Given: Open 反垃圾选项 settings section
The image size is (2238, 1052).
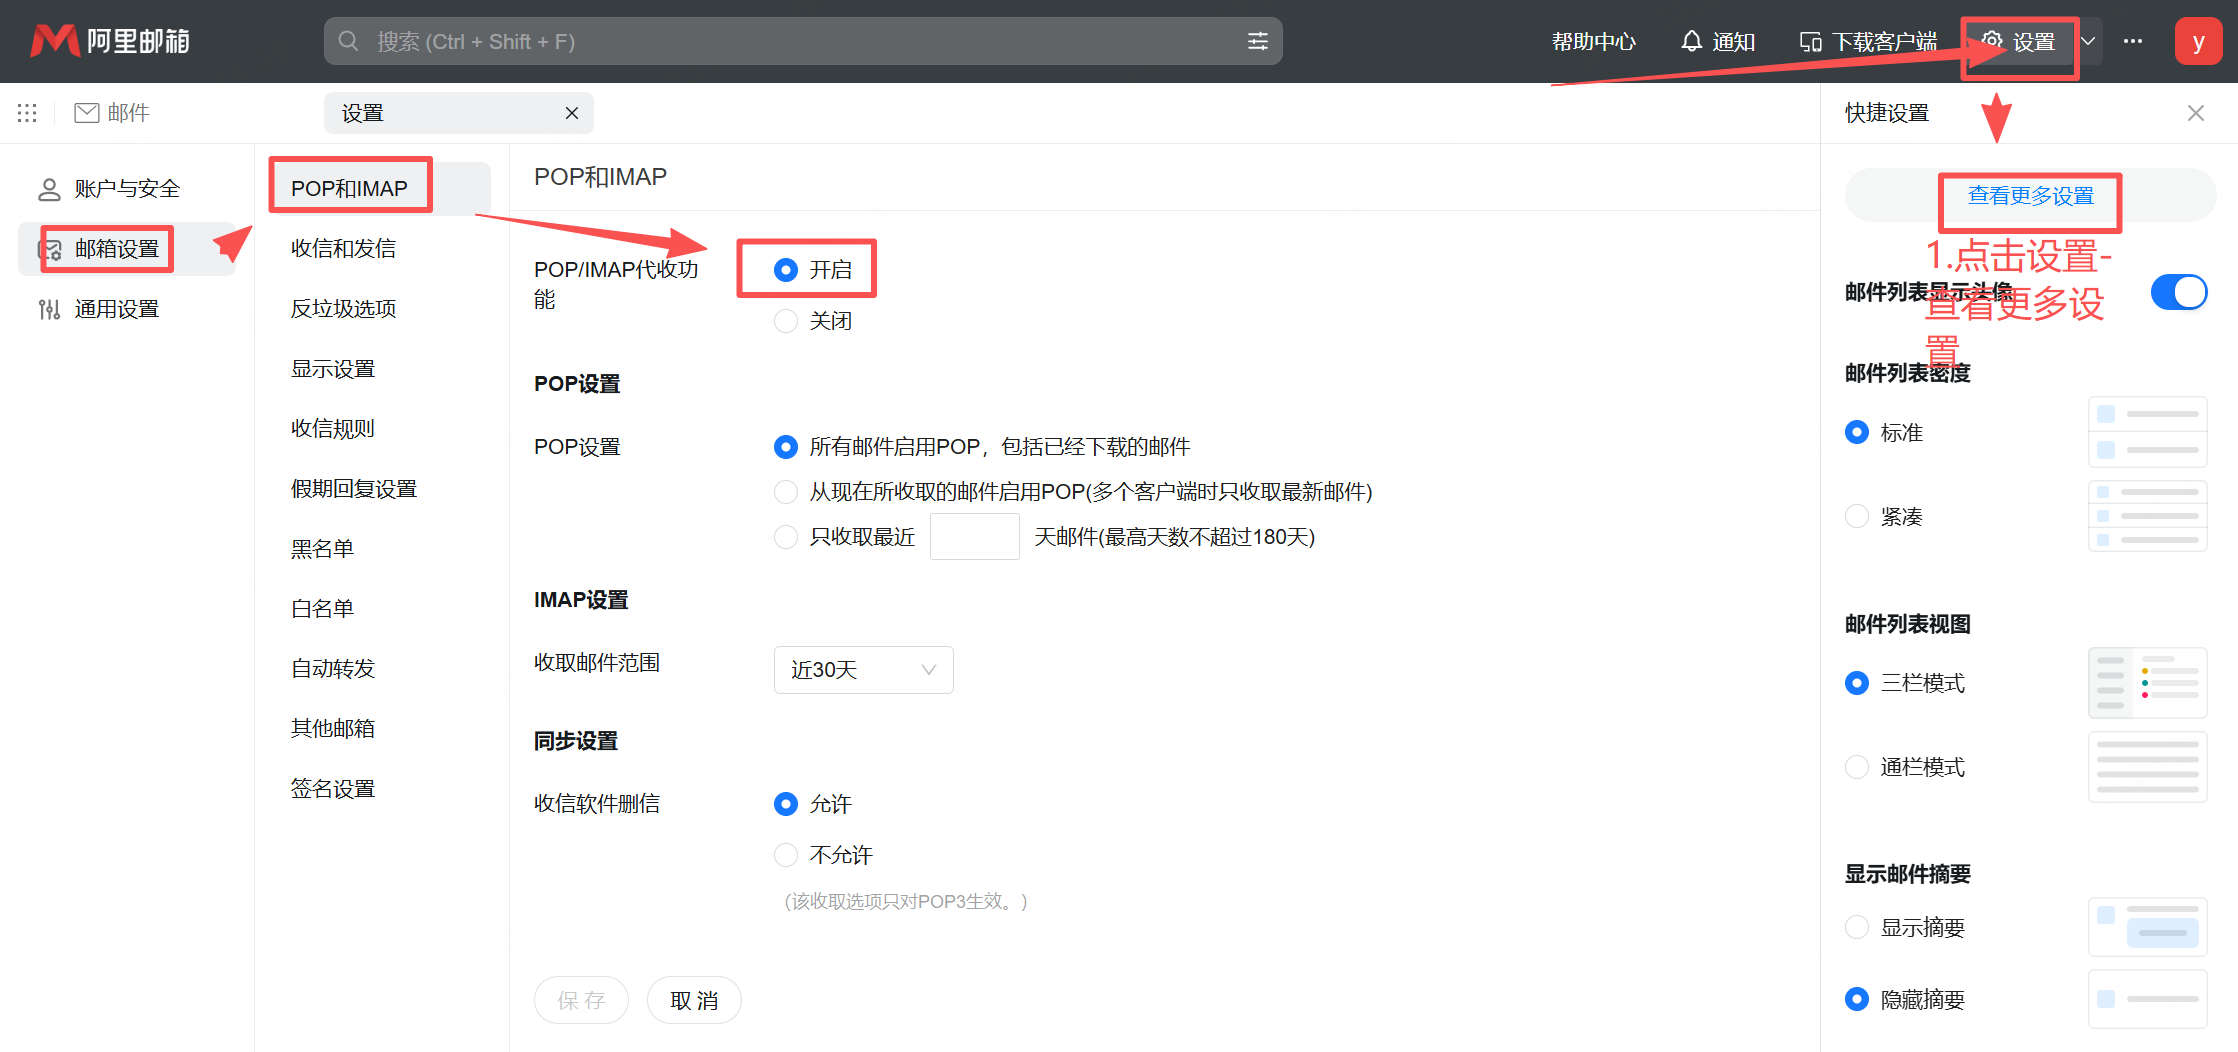Looking at the screenshot, I should (x=343, y=308).
